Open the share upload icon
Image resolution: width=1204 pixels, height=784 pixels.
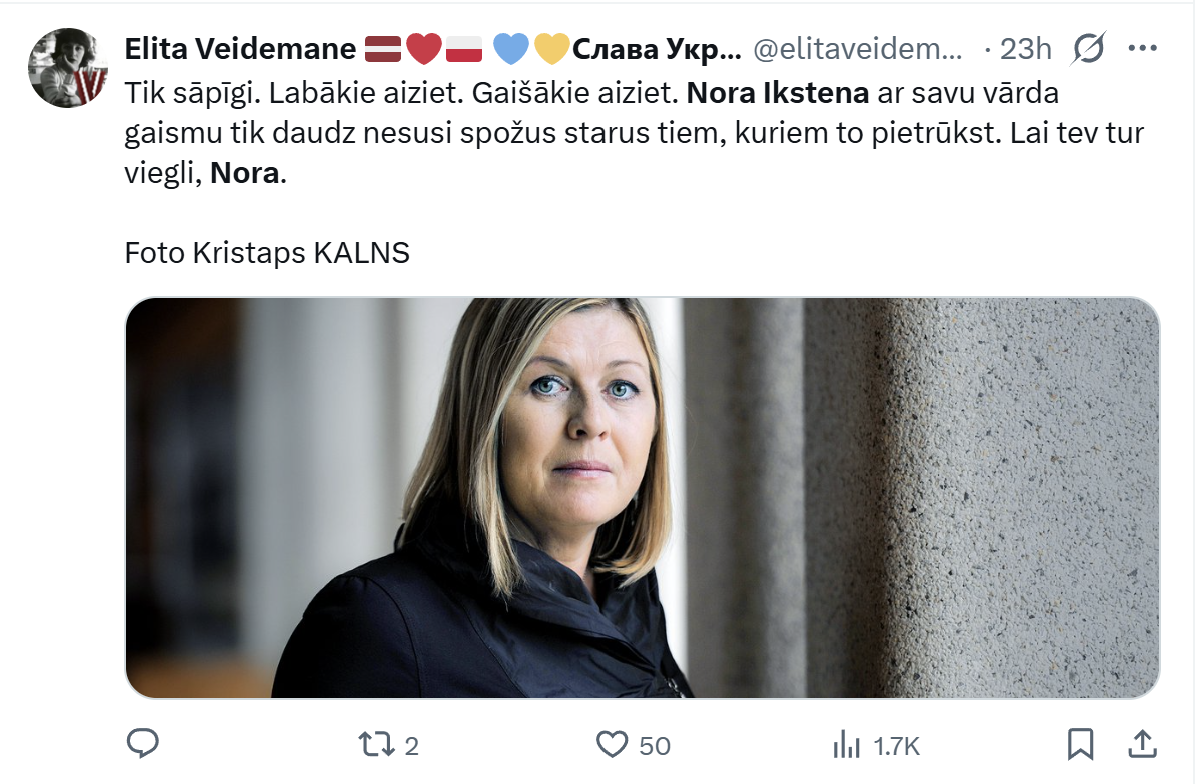1143,743
